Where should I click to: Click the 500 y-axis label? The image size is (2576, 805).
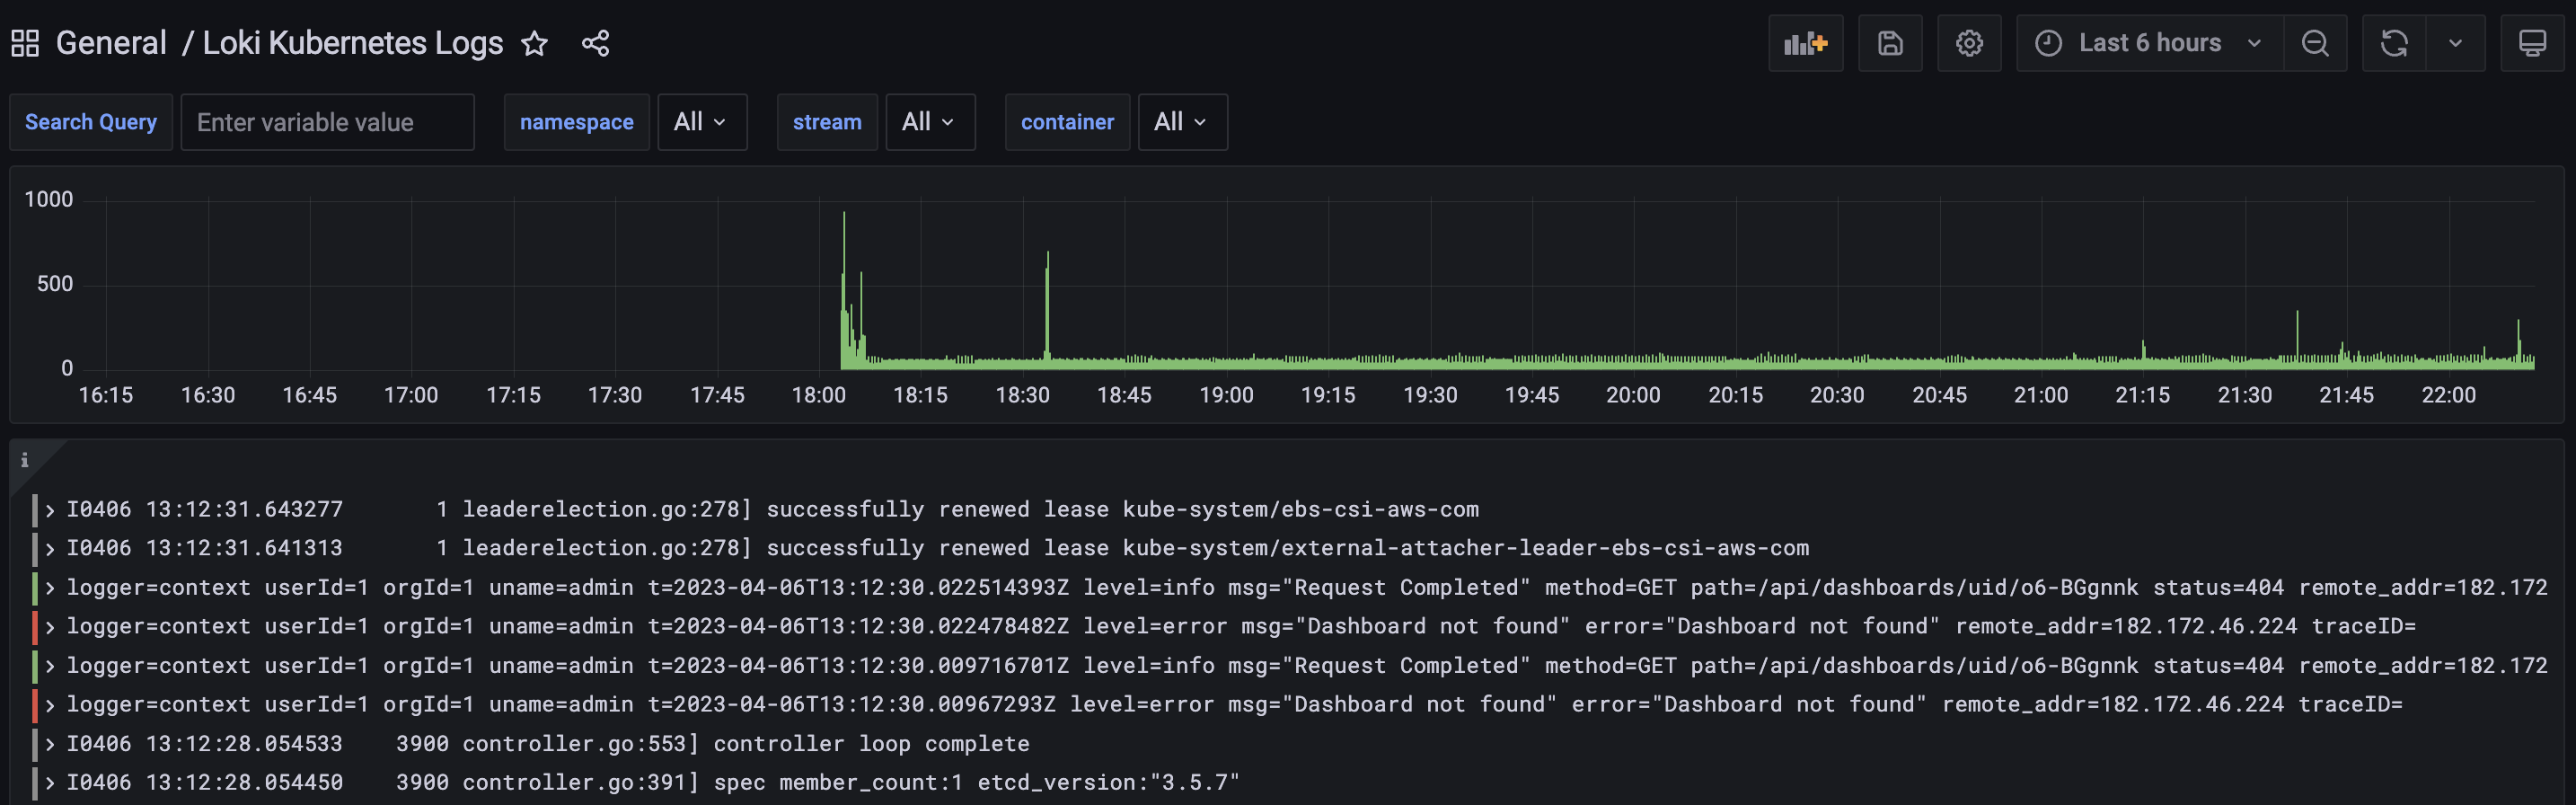tap(55, 284)
